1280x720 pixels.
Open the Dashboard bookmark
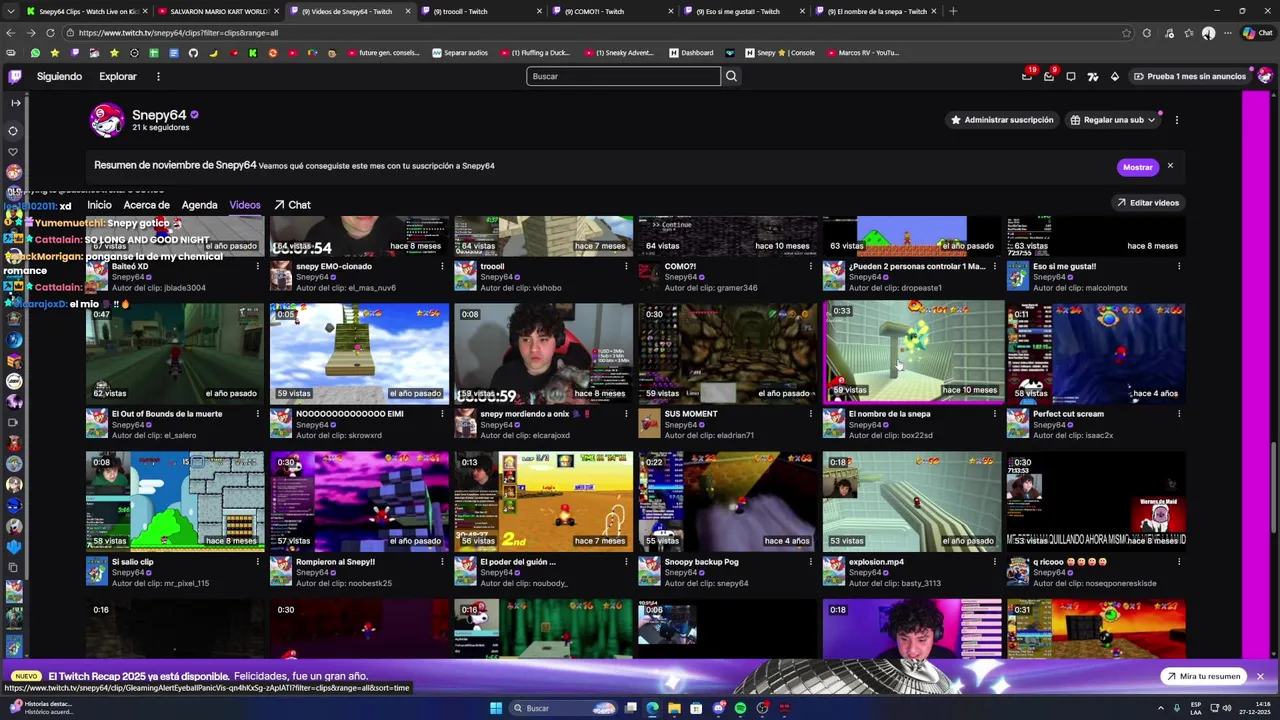692,53
